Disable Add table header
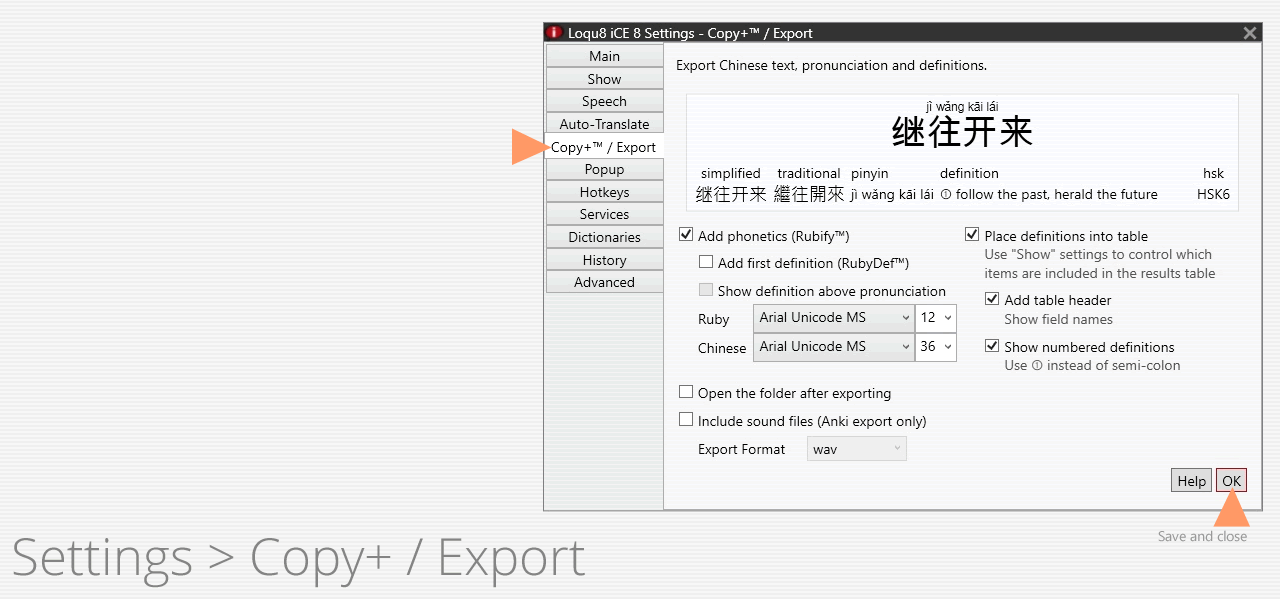Viewport: 1280px width, 599px height. click(x=992, y=298)
